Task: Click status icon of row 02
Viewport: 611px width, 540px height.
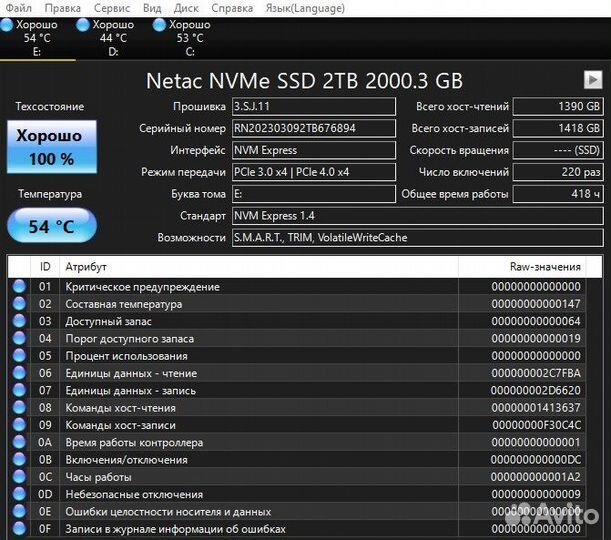Action: coord(19,304)
